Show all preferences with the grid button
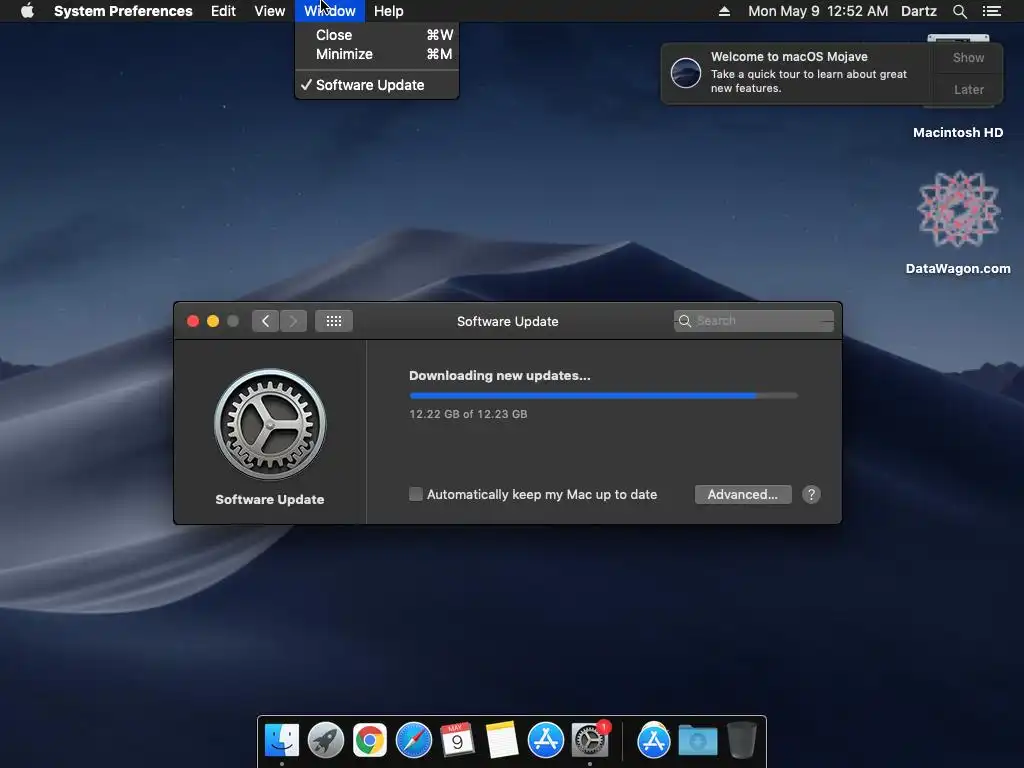 click(x=334, y=321)
